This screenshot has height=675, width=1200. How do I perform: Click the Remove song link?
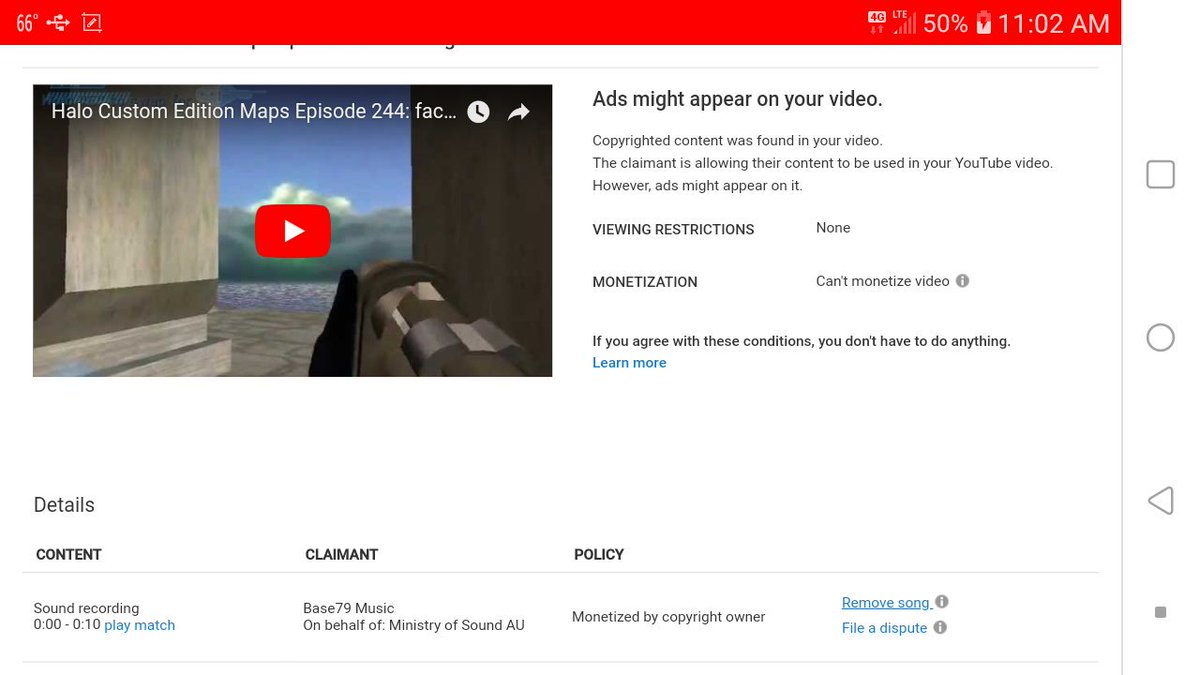tap(886, 602)
